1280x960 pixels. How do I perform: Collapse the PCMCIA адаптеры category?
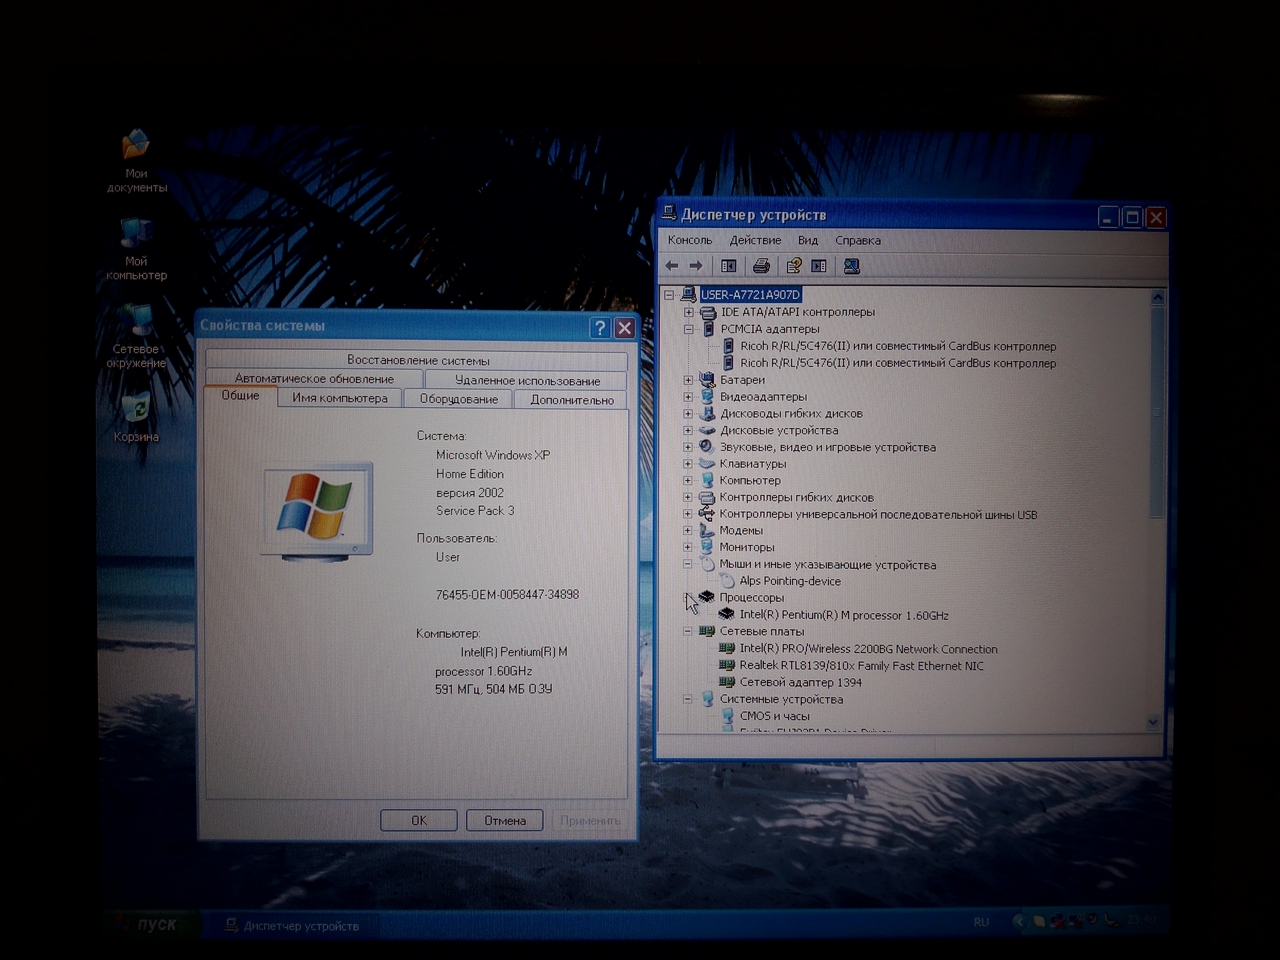pos(687,328)
